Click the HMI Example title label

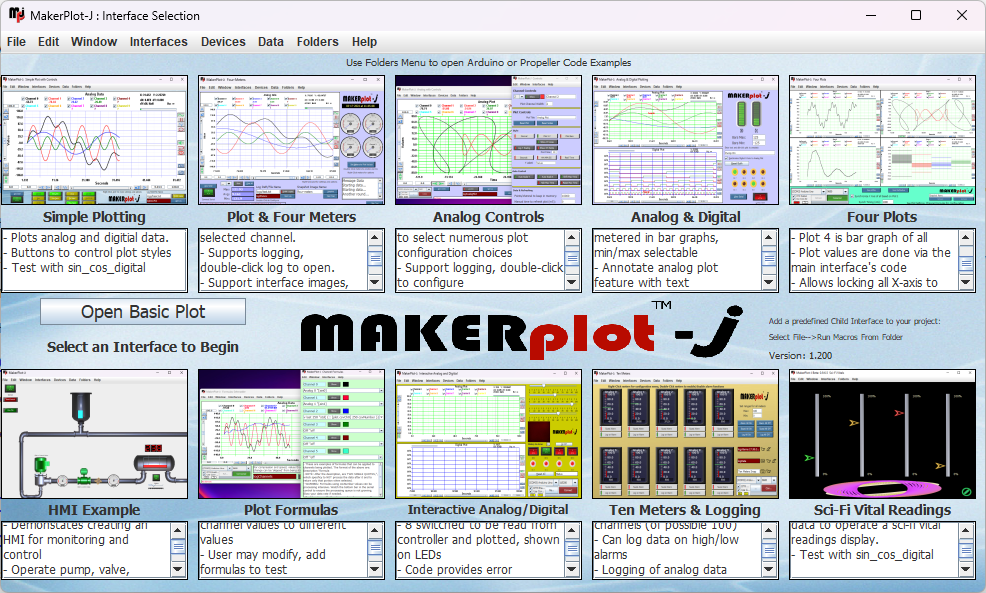point(94,510)
